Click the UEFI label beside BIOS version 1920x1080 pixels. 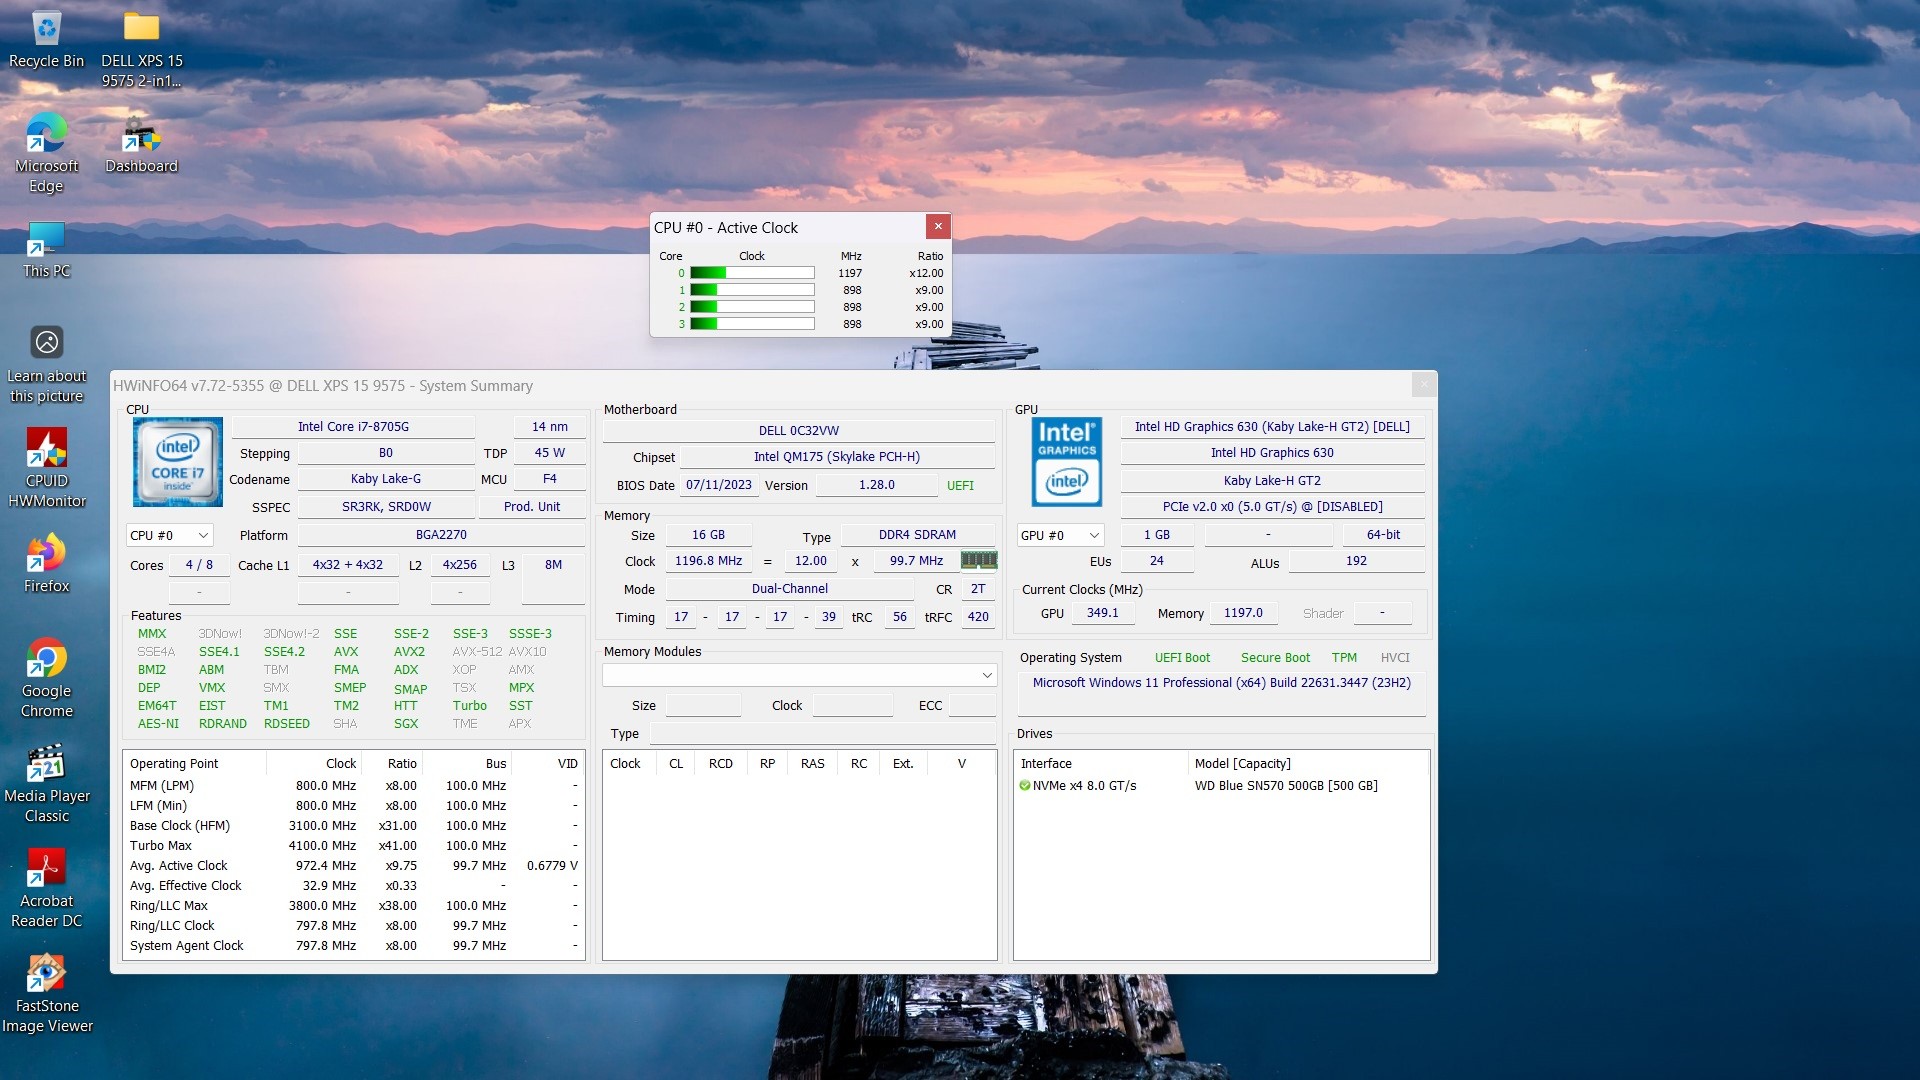pyautogui.click(x=960, y=486)
